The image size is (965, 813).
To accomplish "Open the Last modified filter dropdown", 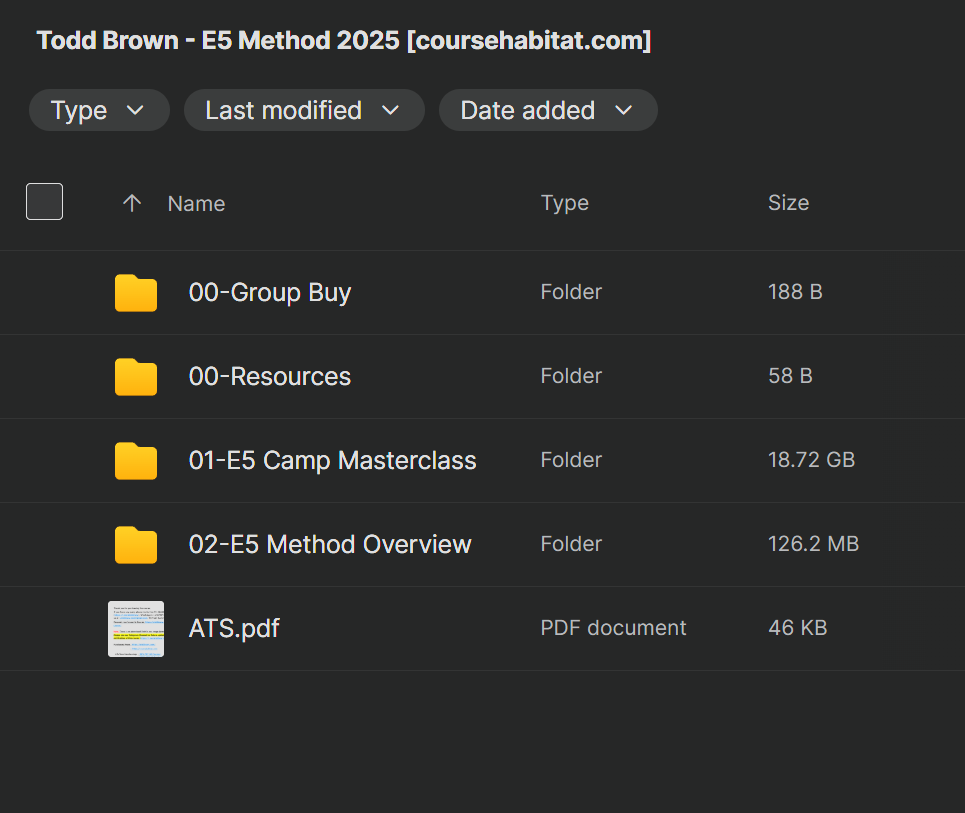I will (x=303, y=110).
